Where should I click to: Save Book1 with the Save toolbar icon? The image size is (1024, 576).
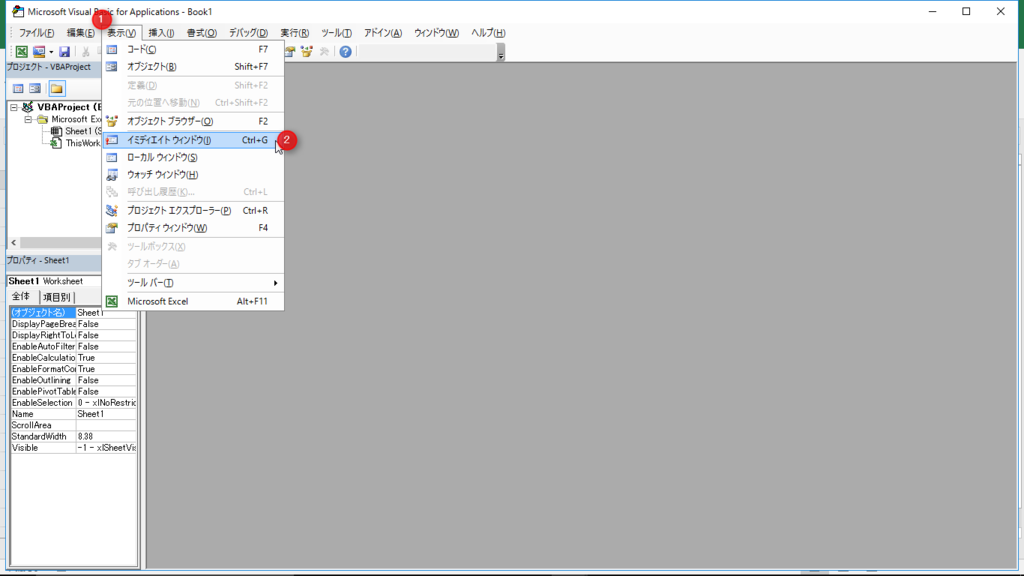tap(64, 51)
